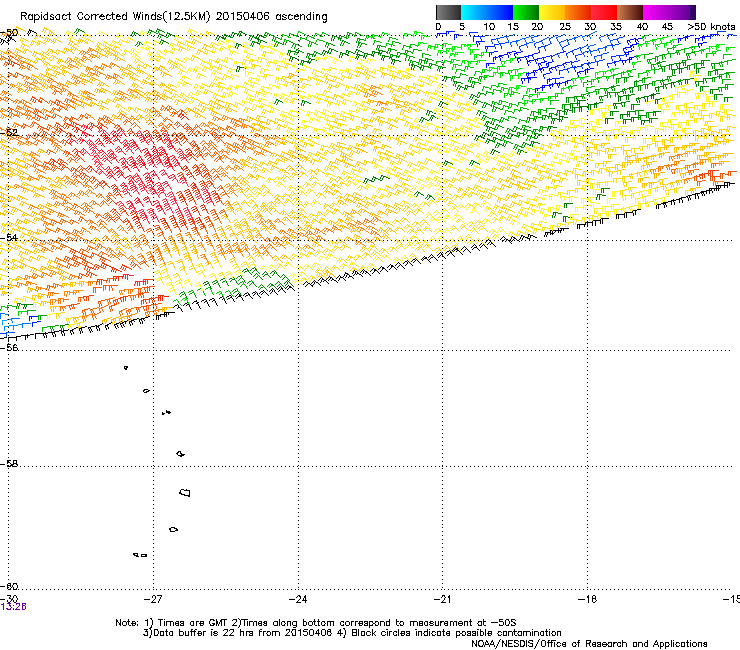Click the southernmost island pair near -60

[x=140, y=555]
